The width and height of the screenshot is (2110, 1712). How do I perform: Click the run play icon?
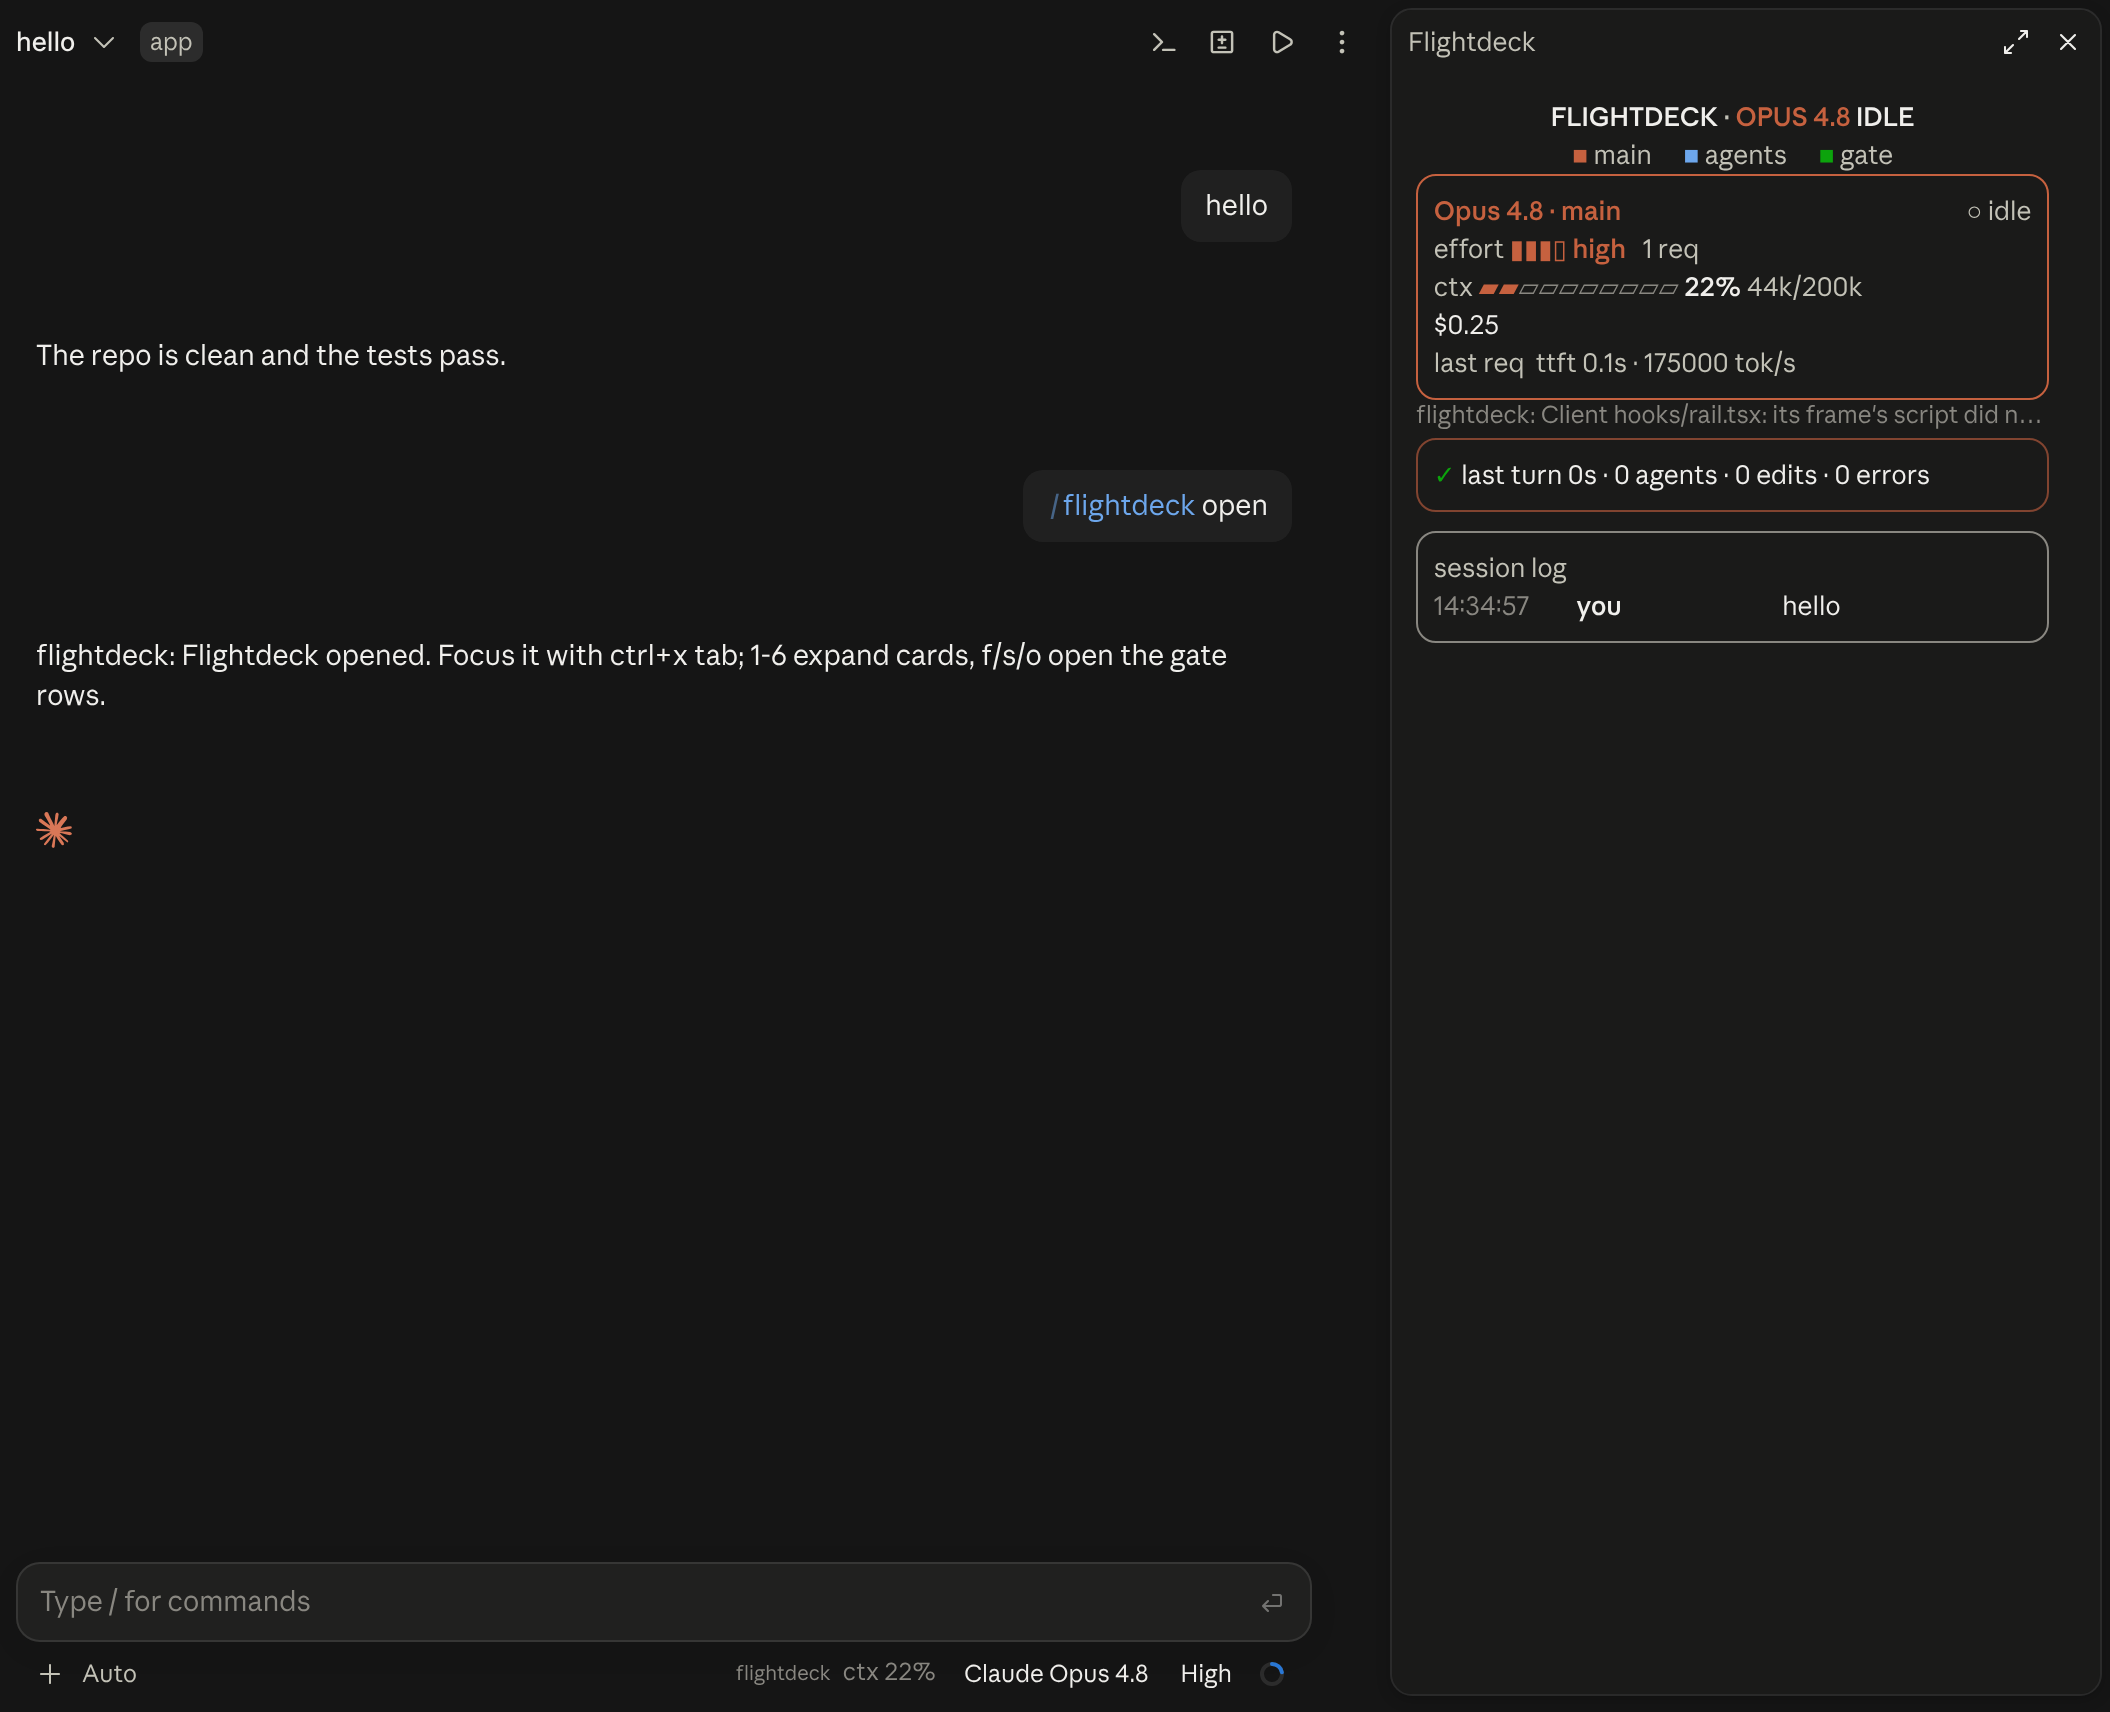coord(1282,42)
